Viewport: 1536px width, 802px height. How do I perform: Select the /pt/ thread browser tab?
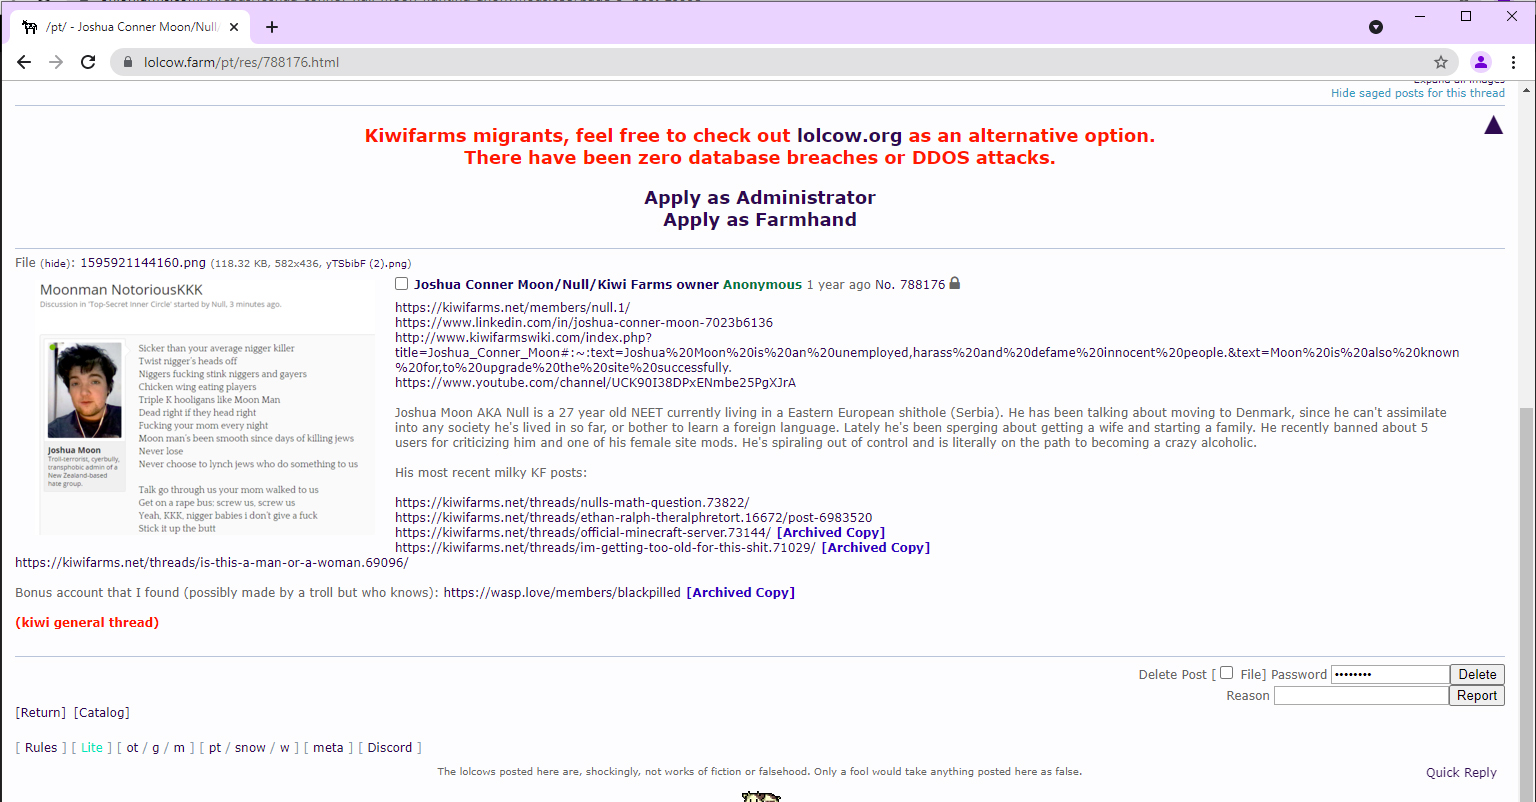[x=128, y=27]
